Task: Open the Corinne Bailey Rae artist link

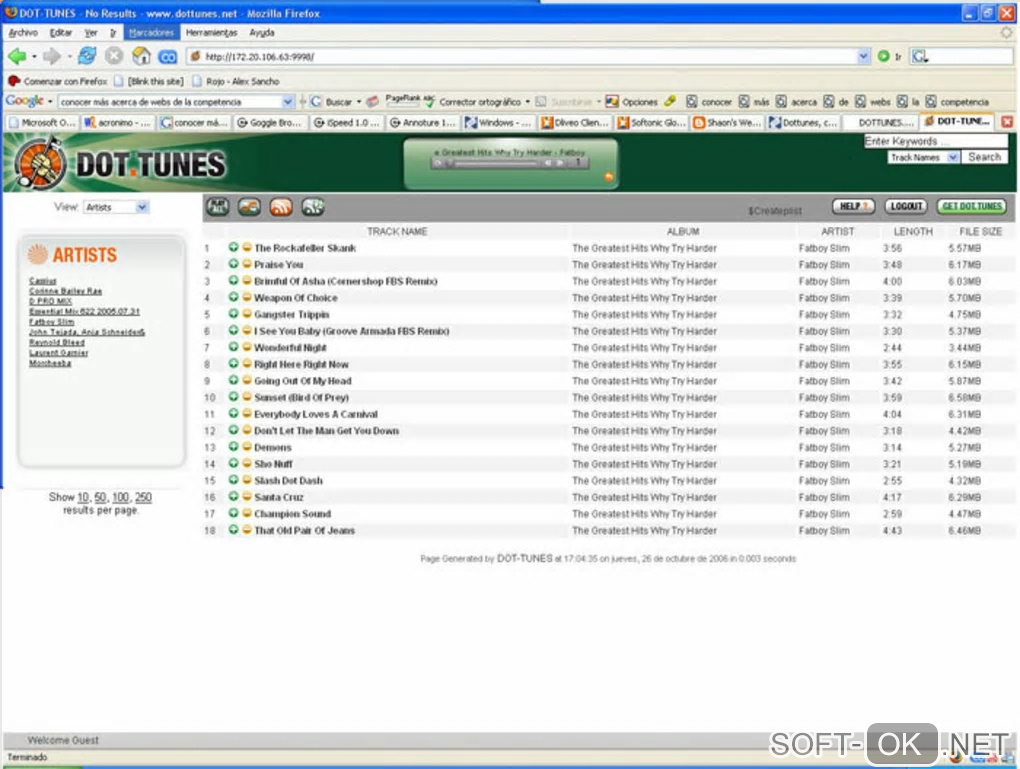Action: click(x=65, y=291)
